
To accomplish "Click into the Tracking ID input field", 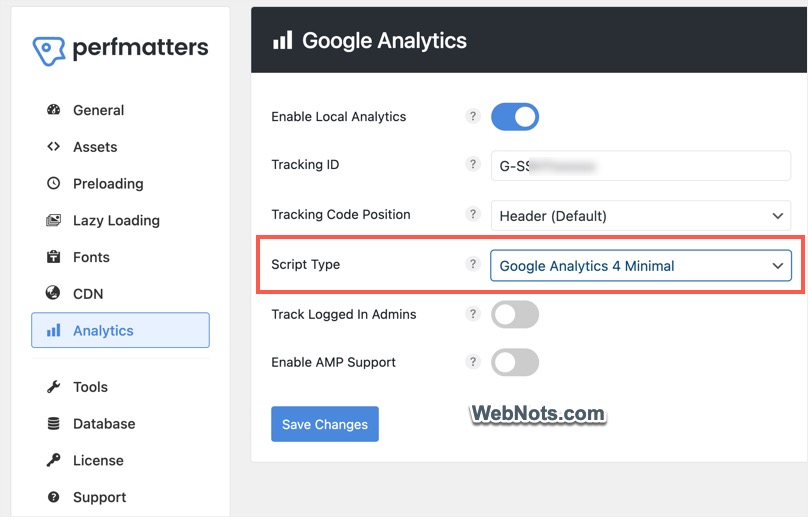I will point(641,165).
